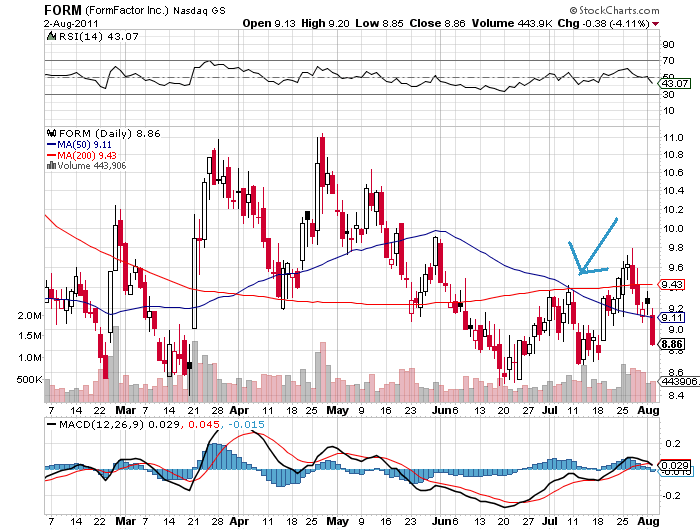Screen dimensions: 700x530
Task: Click the (FormFactor Inc.) company name
Action: click(127, 10)
